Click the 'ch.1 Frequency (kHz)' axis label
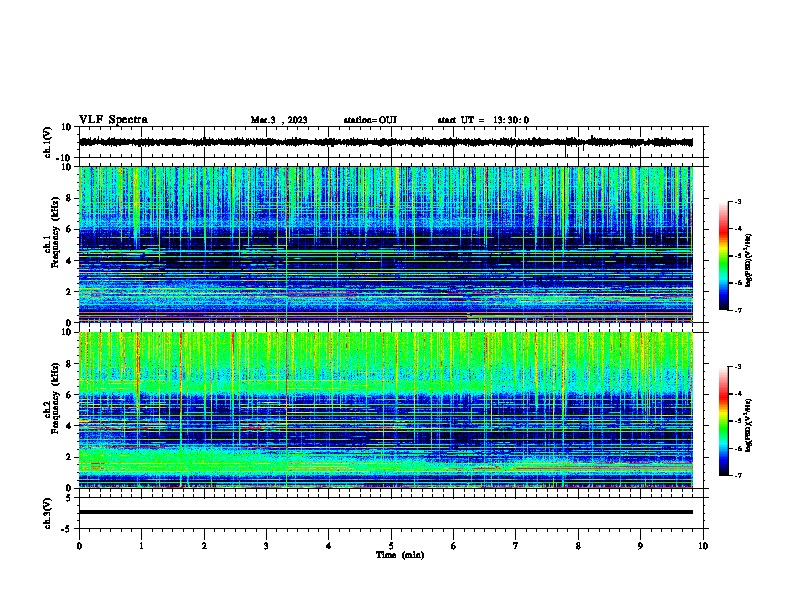 tap(51, 232)
